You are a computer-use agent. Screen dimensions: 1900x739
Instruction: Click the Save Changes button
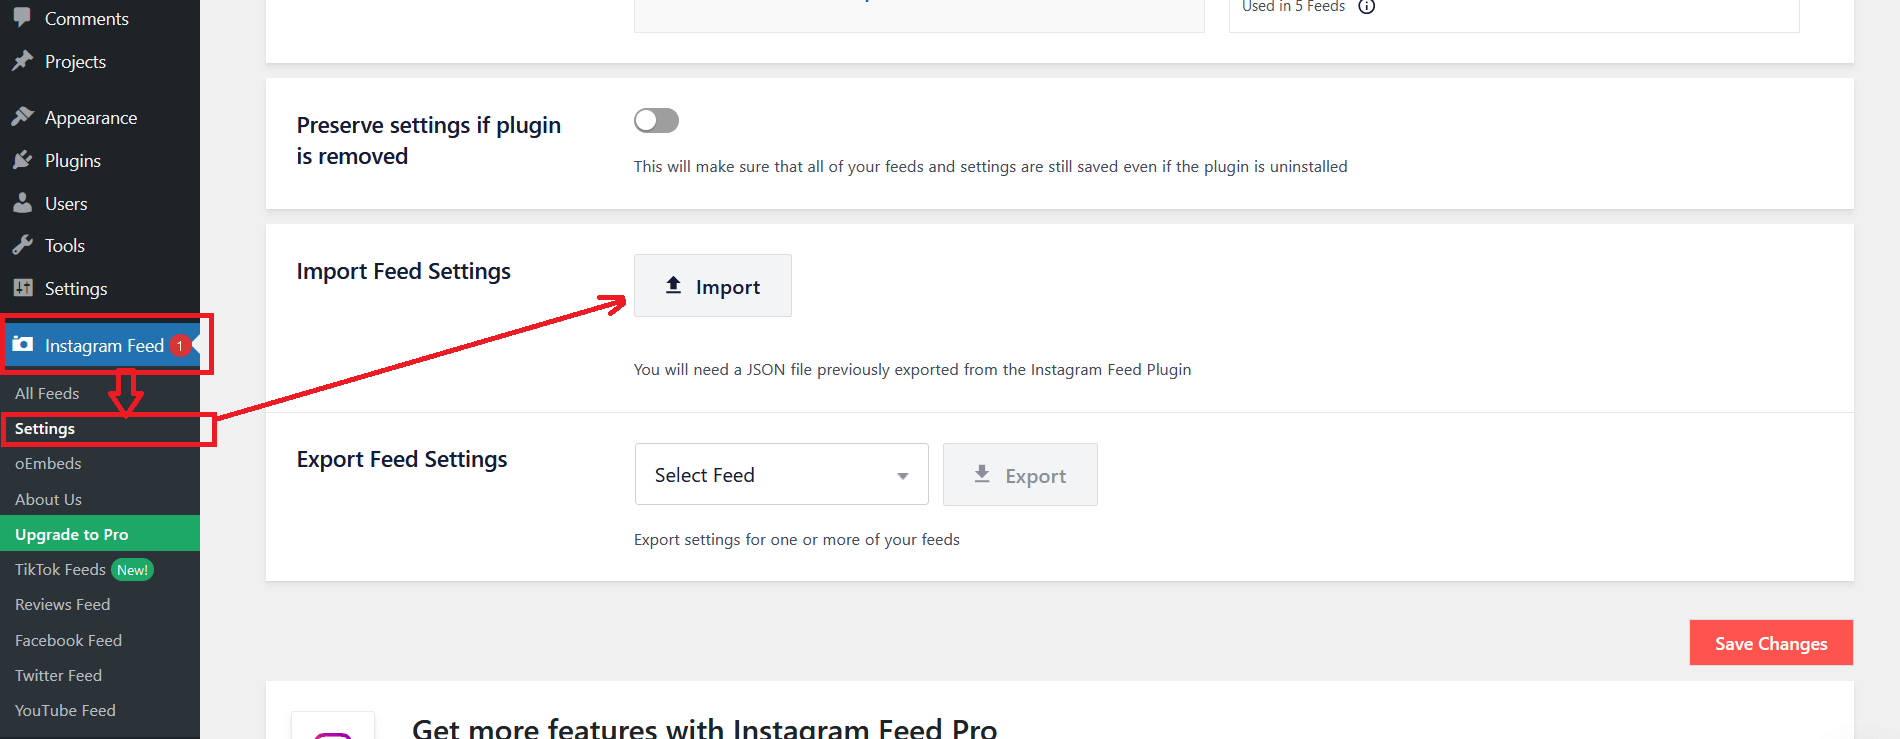[x=1771, y=643]
